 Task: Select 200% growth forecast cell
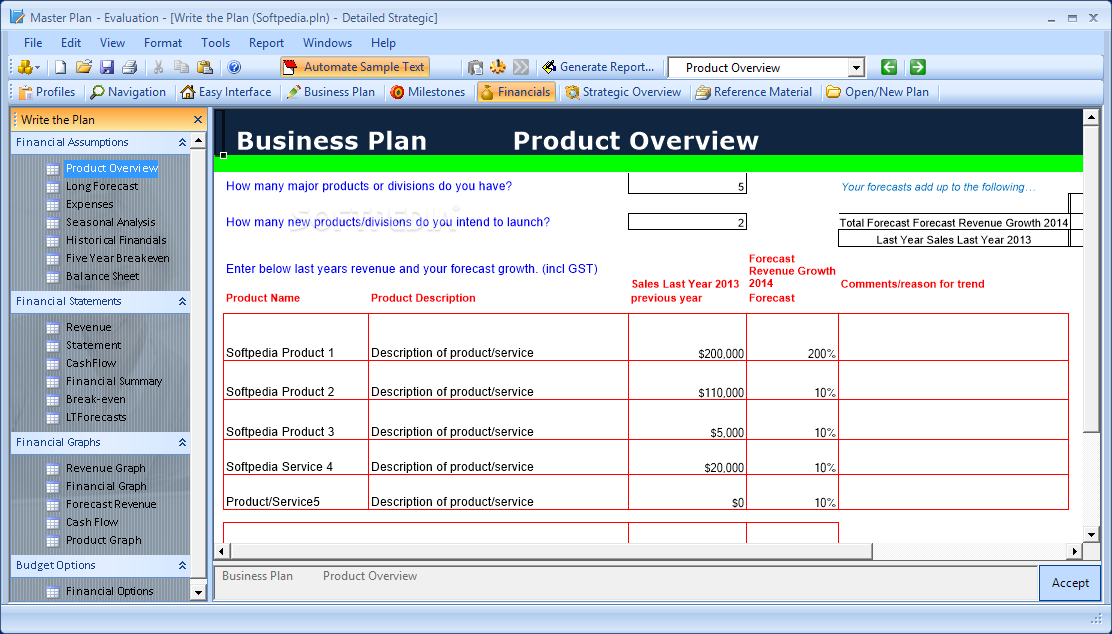tap(792, 338)
